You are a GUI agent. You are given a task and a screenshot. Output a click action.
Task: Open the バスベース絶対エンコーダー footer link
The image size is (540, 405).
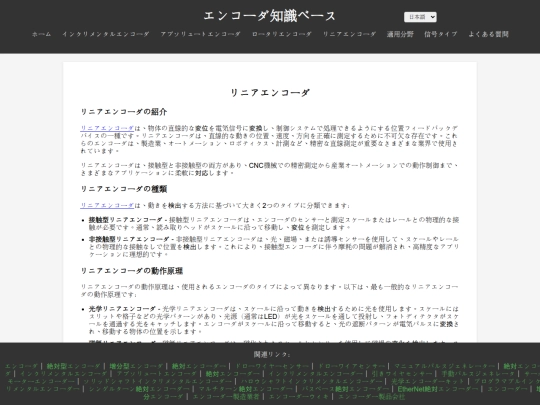point(345,389)
